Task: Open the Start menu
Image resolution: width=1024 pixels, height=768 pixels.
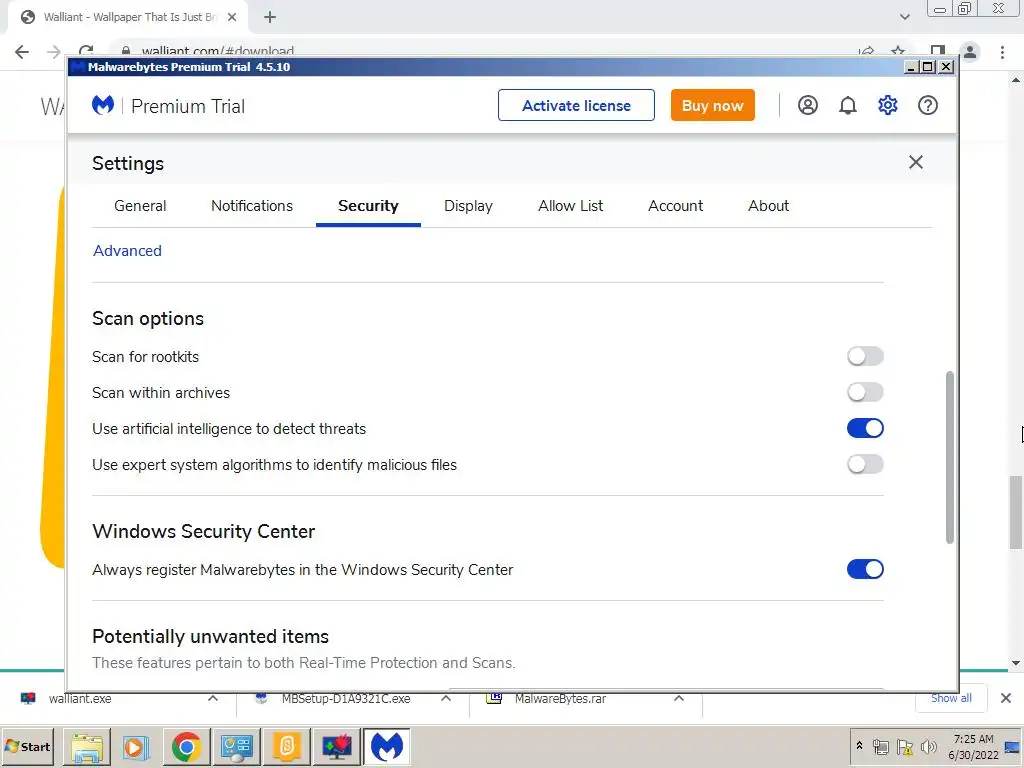Action: click(28, 746)
